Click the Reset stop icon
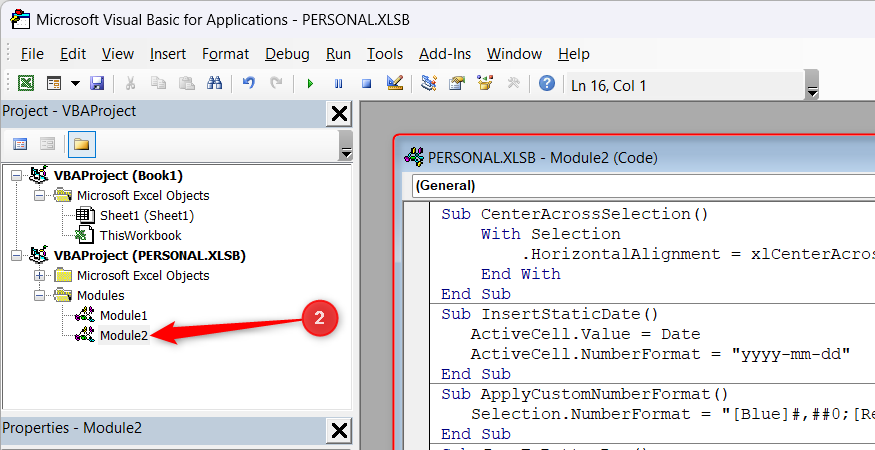875x450 pixels. [367, 84]
